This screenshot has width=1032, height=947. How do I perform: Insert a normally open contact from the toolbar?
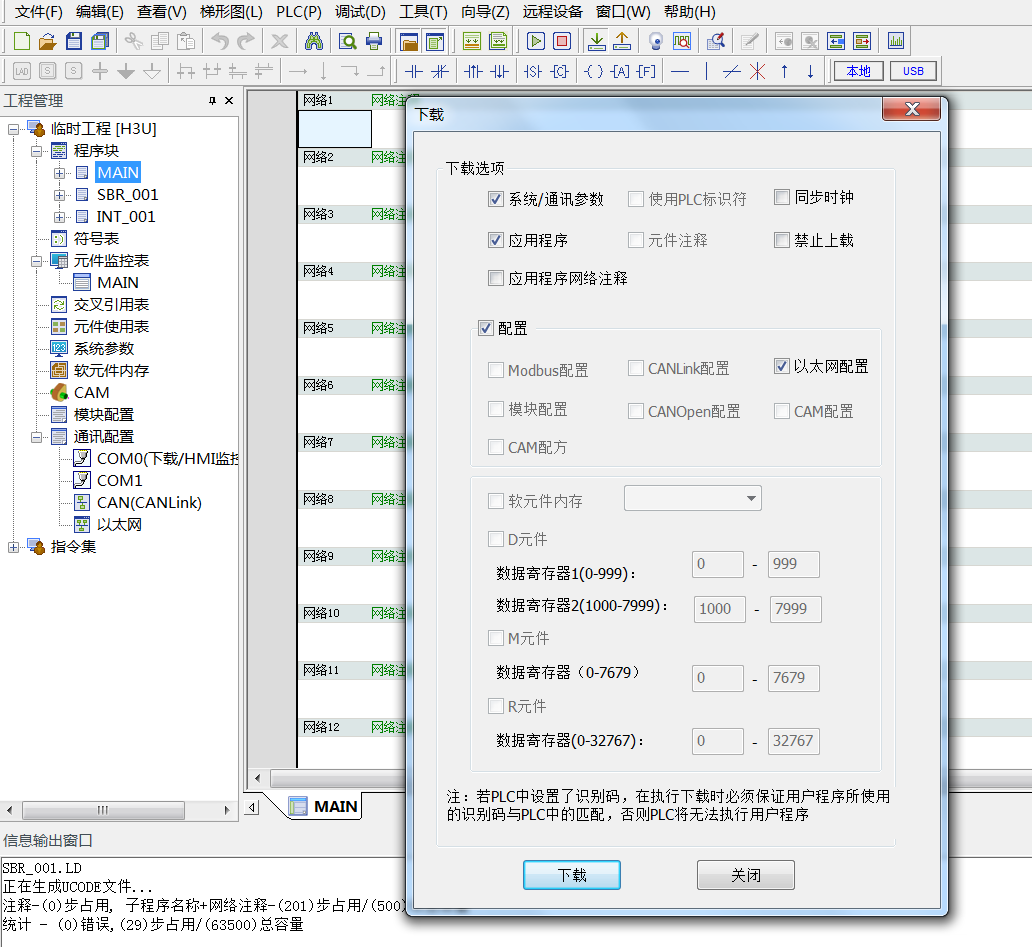coord(413,71)
